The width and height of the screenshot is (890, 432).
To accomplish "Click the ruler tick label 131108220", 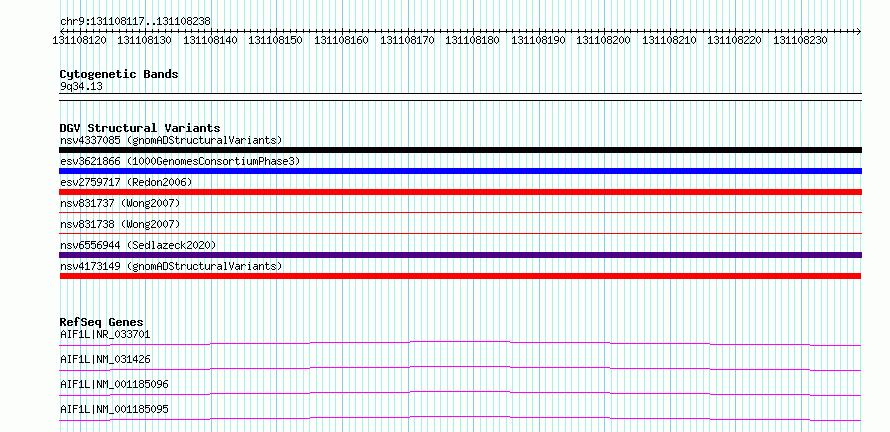I will click(x=734, y=40).
